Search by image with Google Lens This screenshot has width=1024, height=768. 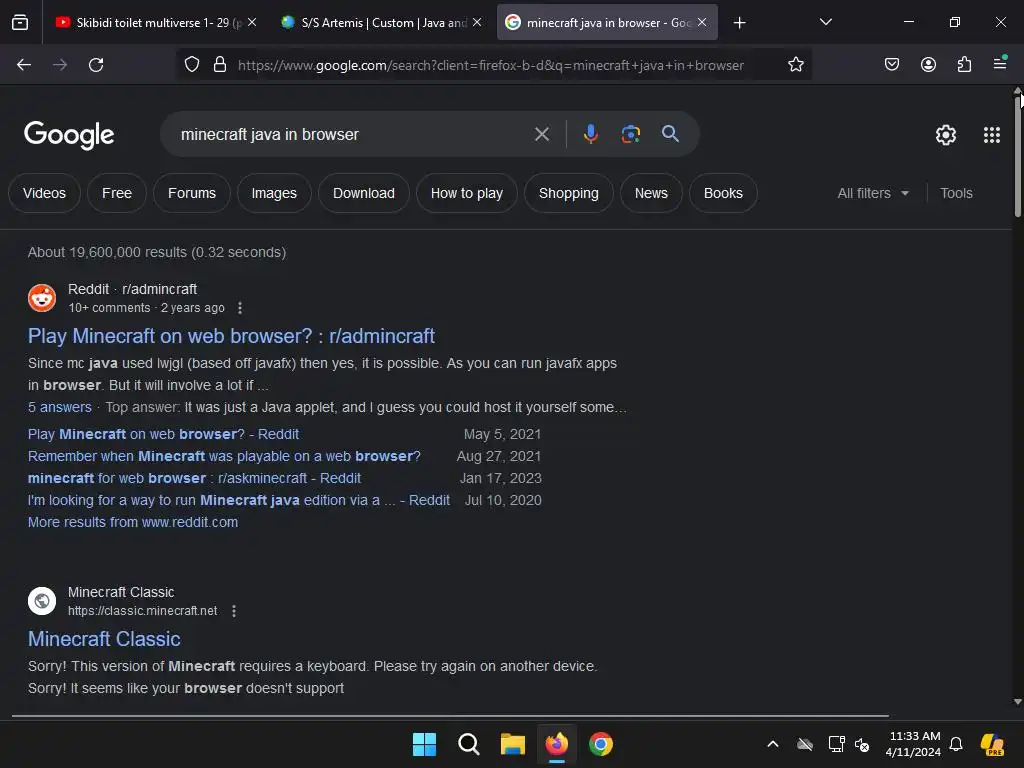[630, 134]
